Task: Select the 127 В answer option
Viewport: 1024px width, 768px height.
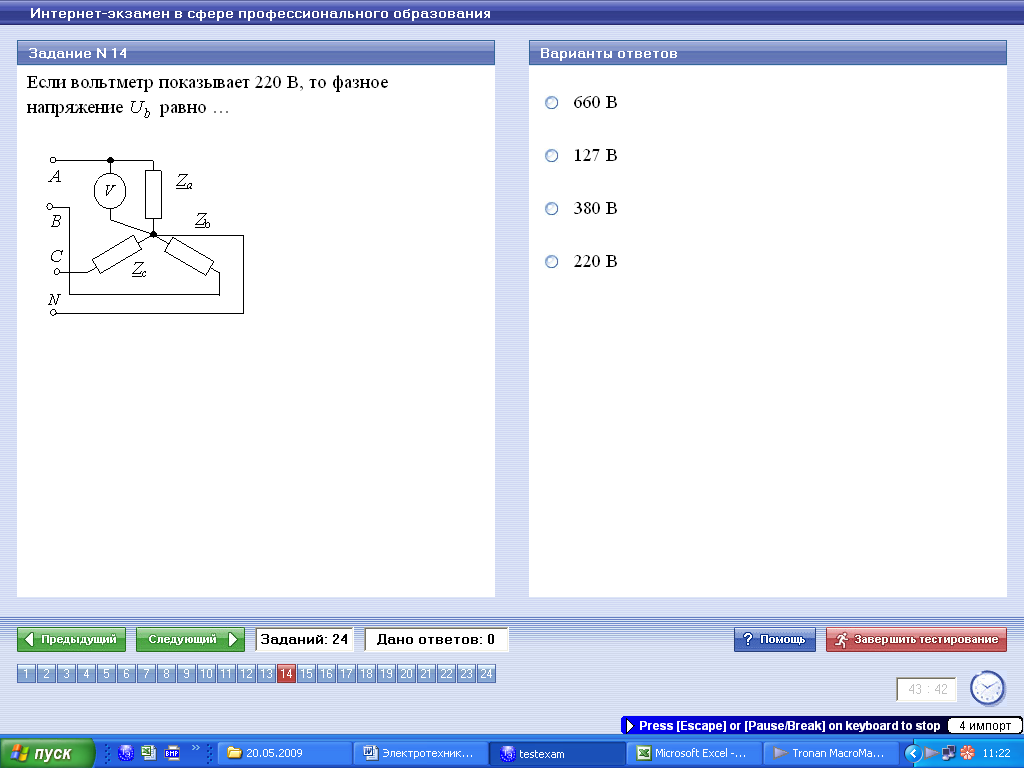Action: 552,155
